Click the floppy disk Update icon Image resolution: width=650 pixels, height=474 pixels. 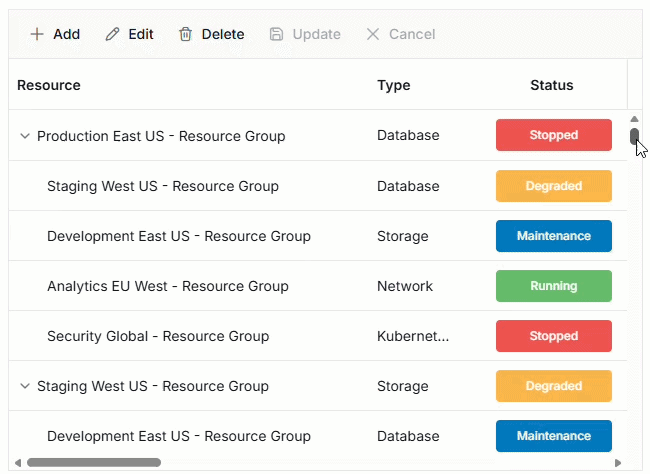tap(277, 34)
